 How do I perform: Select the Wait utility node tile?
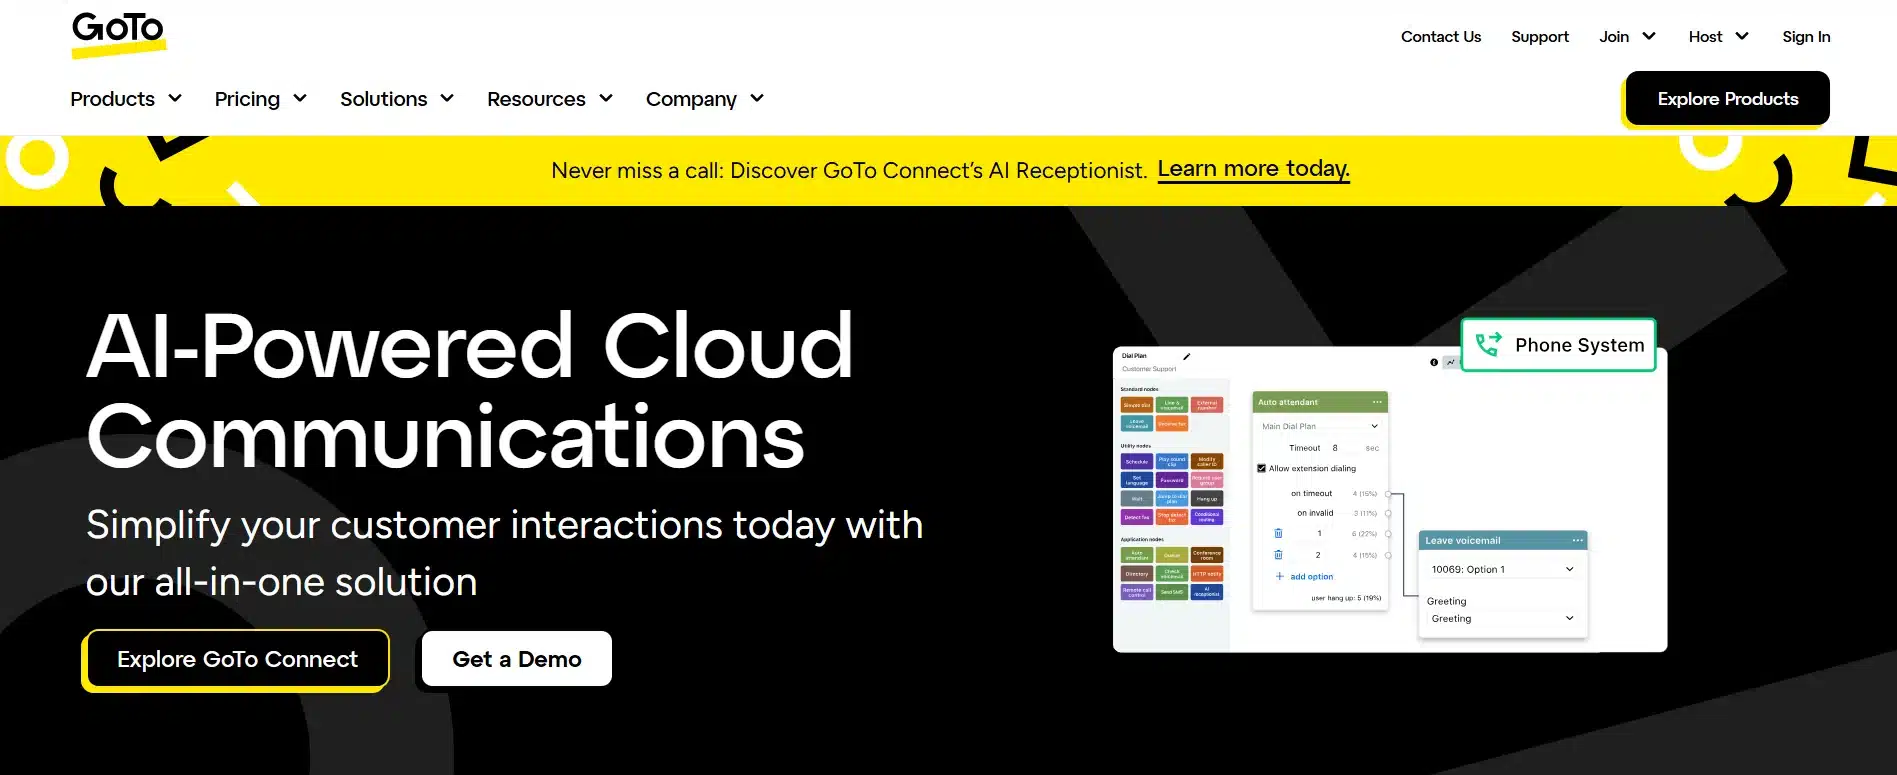coord(1137,499)
